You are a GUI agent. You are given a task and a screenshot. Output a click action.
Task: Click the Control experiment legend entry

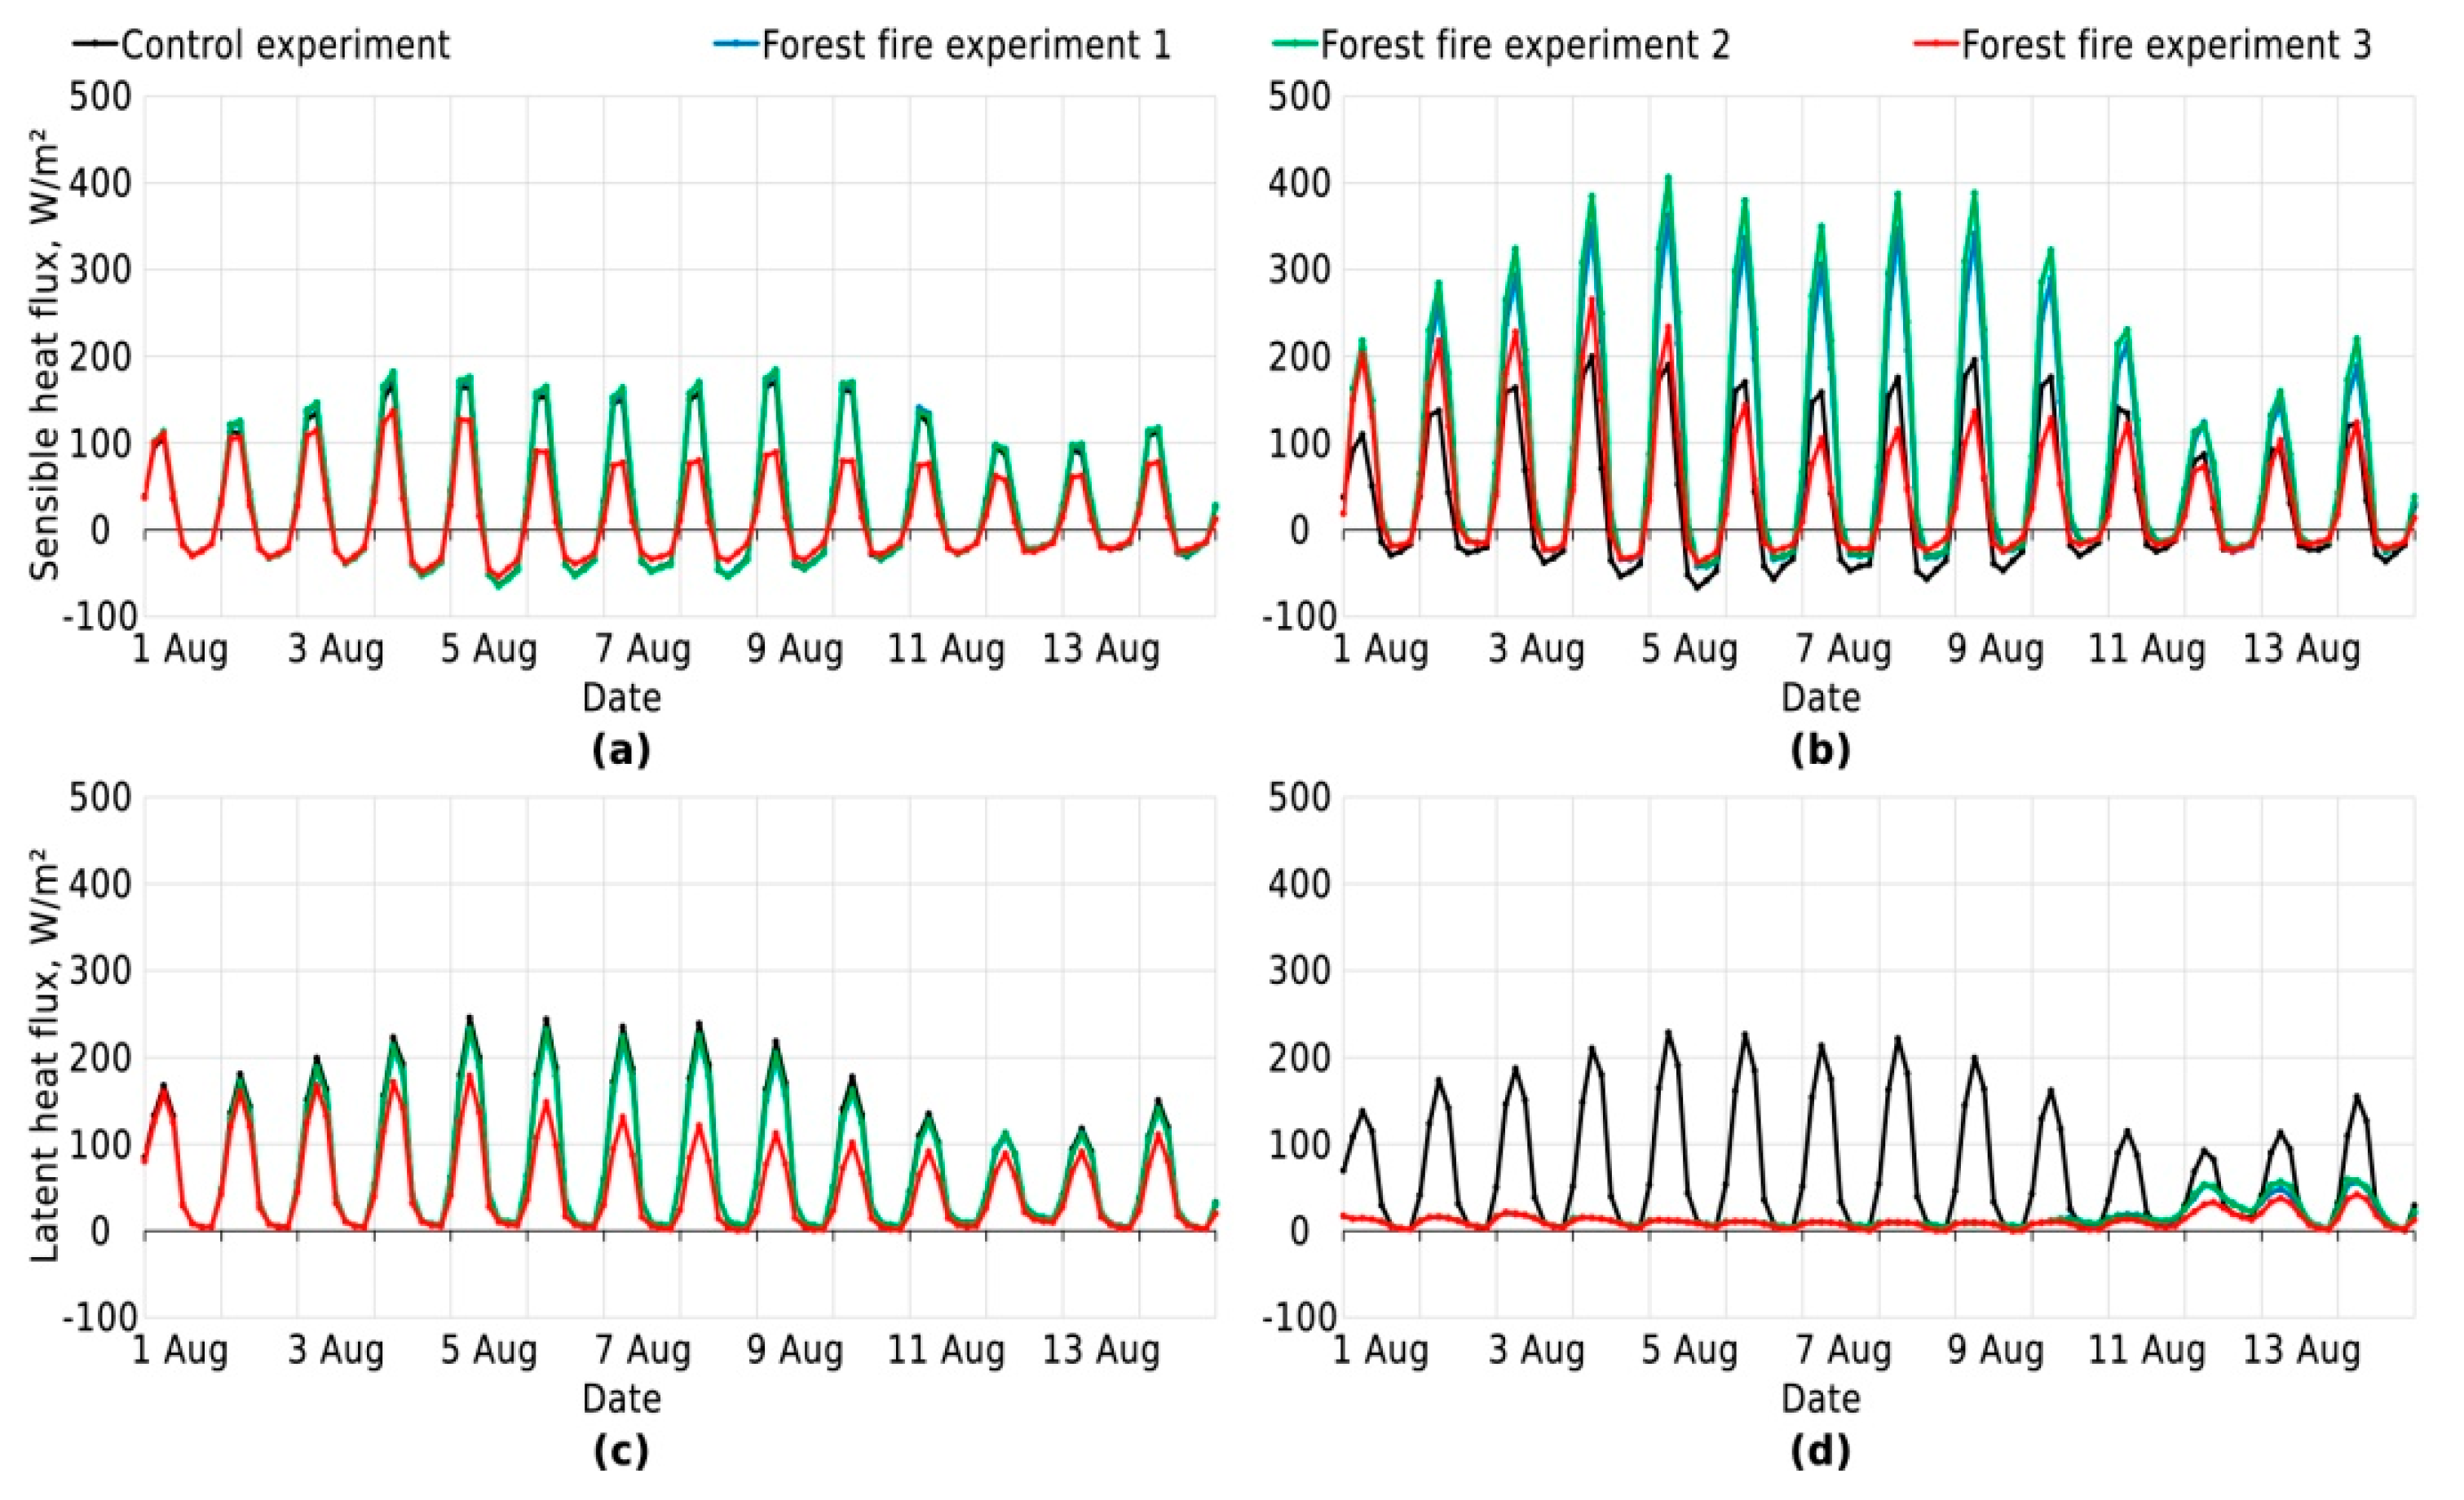tap(285, 45)
